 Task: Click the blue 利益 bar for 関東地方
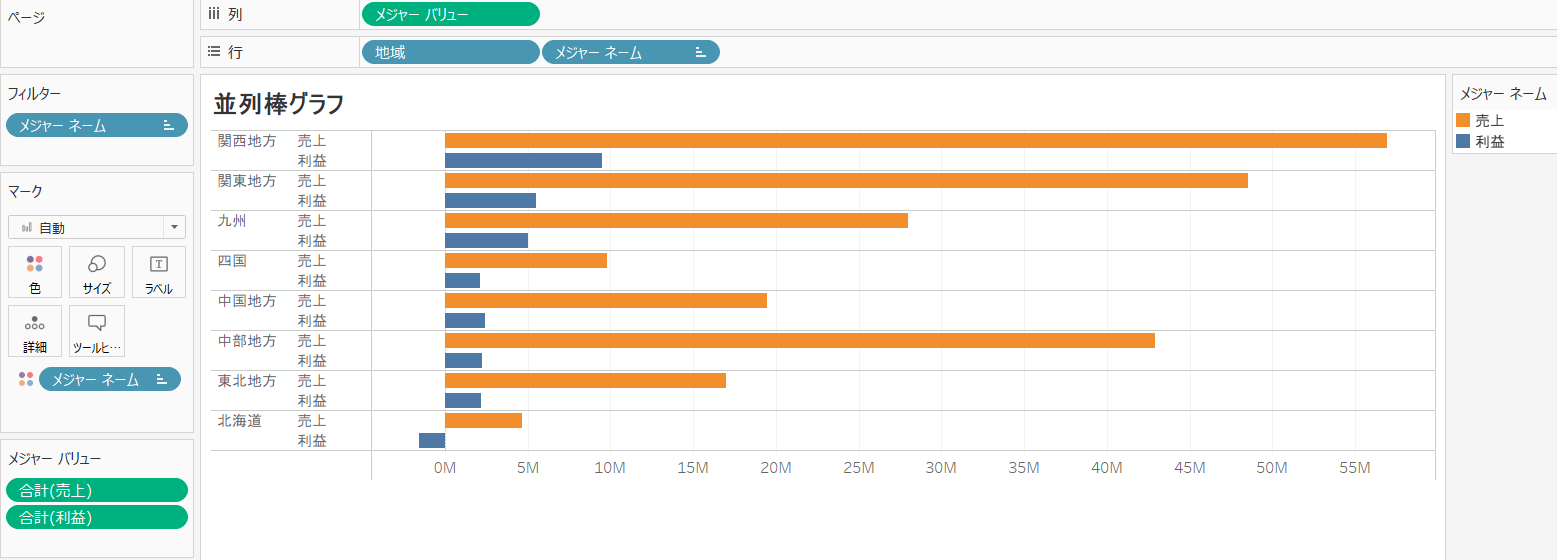(490, 200)
